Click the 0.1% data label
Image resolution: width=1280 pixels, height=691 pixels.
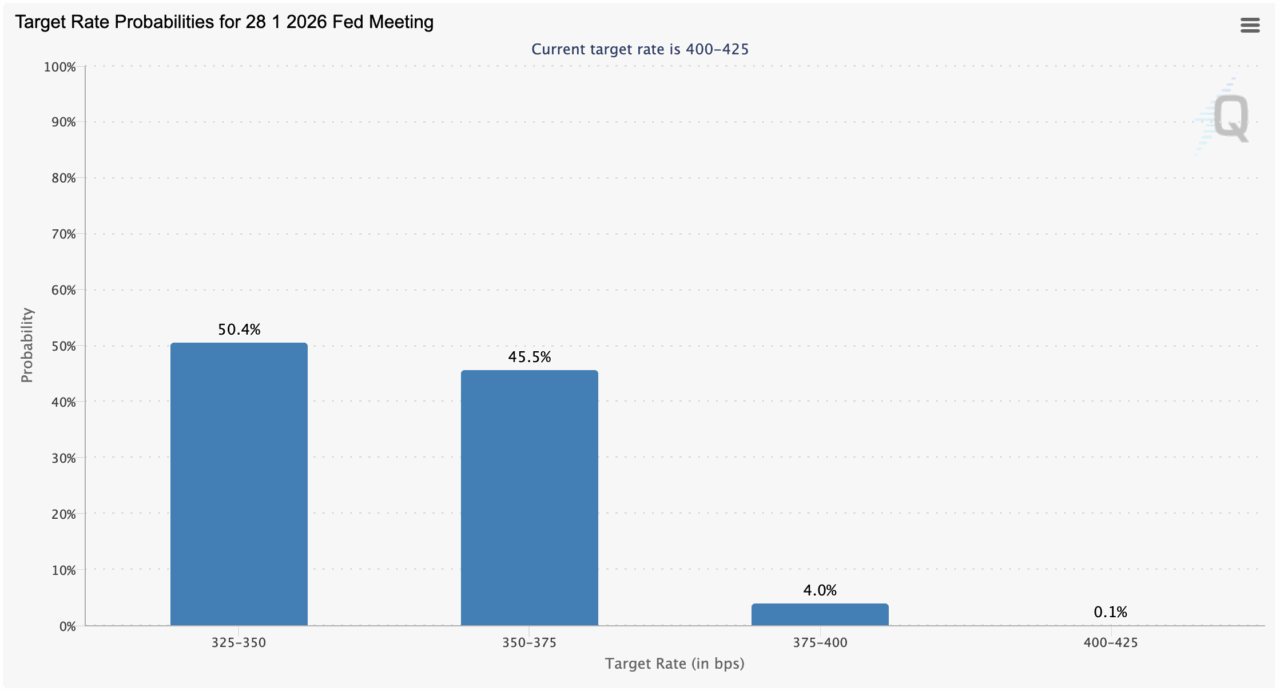[x=1110, y=612]
